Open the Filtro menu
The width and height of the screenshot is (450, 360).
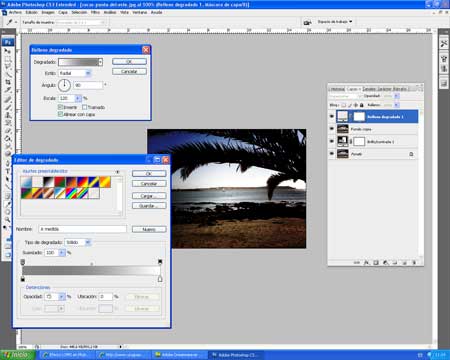(95, 12)
